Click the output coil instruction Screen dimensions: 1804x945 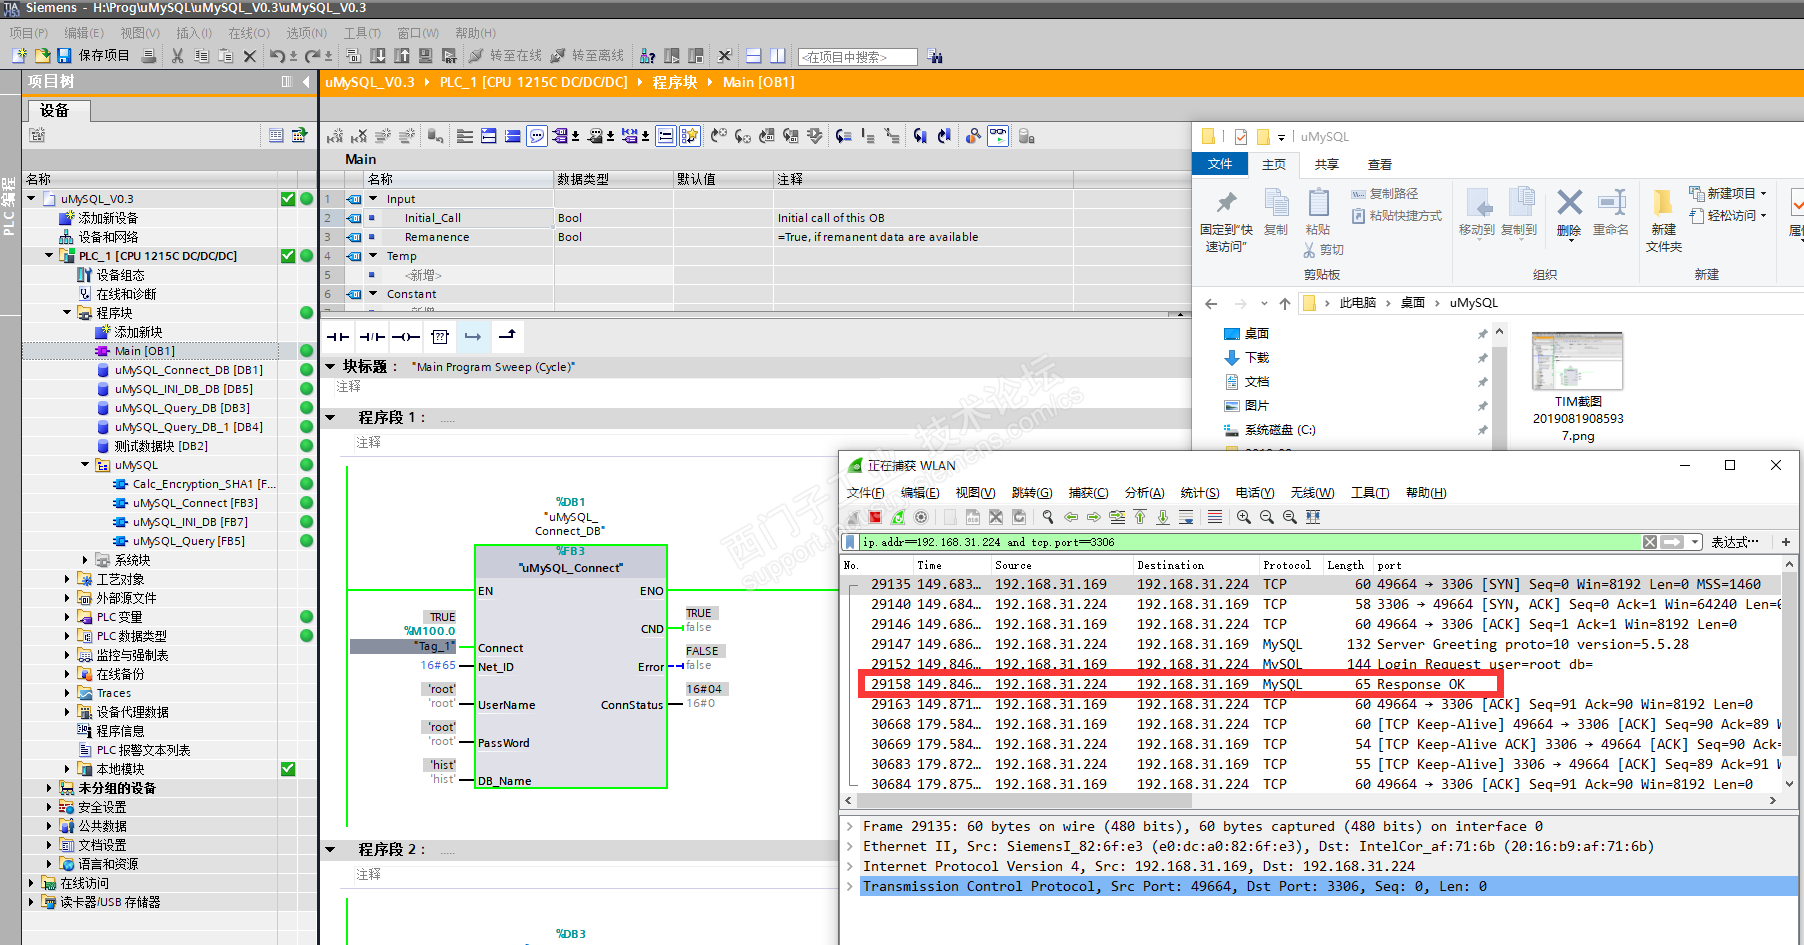[406, 337]
